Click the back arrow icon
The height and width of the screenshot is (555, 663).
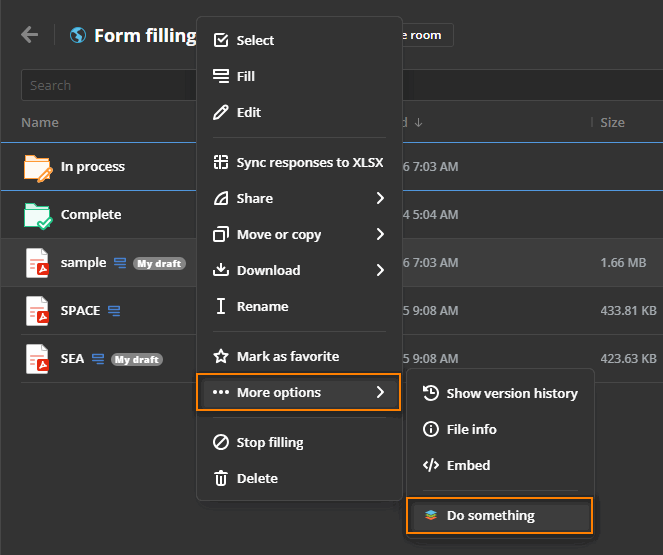click(30, 35)
